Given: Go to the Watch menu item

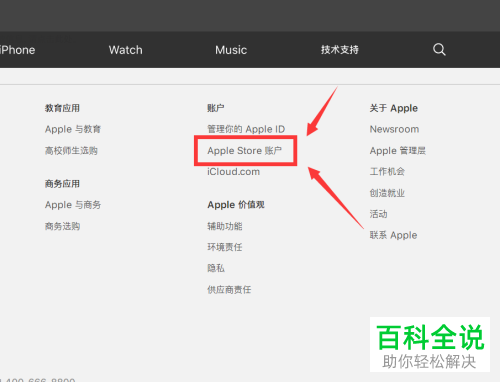Looking at the screenshot, I should (x=125, y=50).
